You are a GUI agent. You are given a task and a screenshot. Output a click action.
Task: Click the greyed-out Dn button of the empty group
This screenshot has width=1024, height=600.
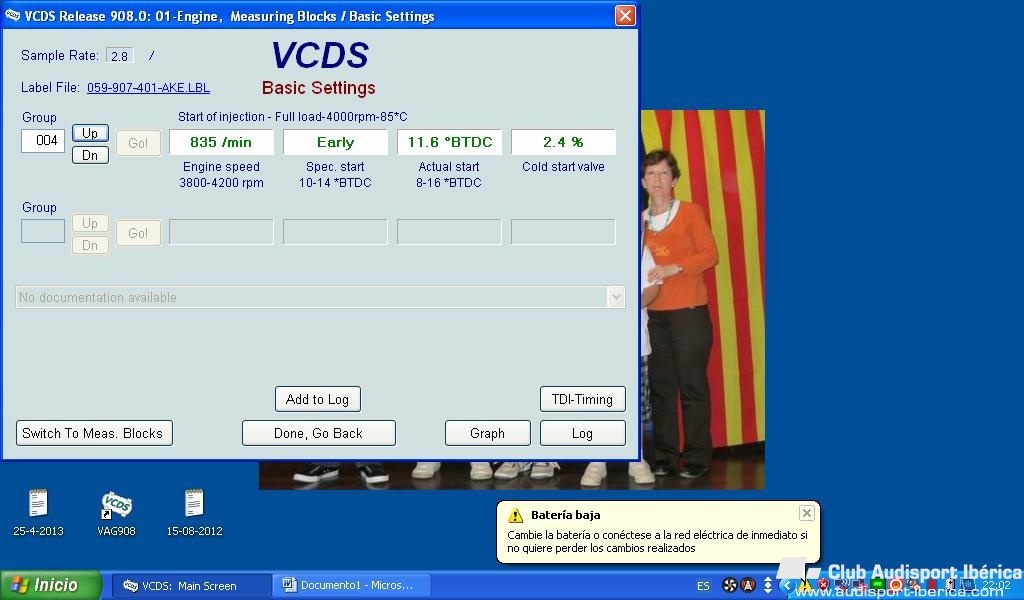pyautogui.click(x=90, y=245)
